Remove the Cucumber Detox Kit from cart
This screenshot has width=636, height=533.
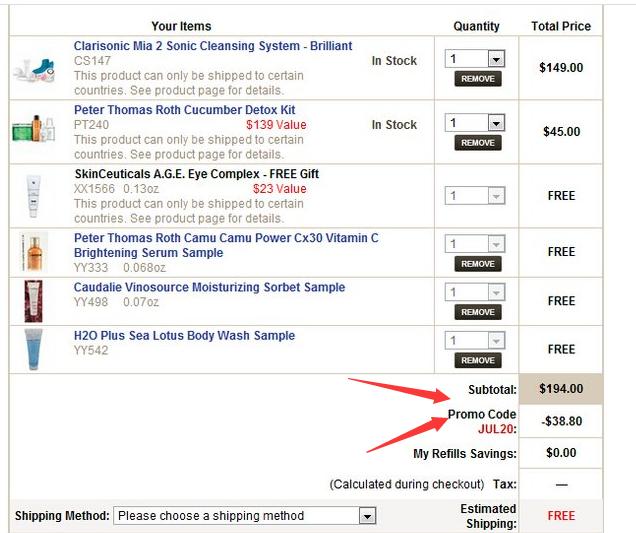(478, 143)
